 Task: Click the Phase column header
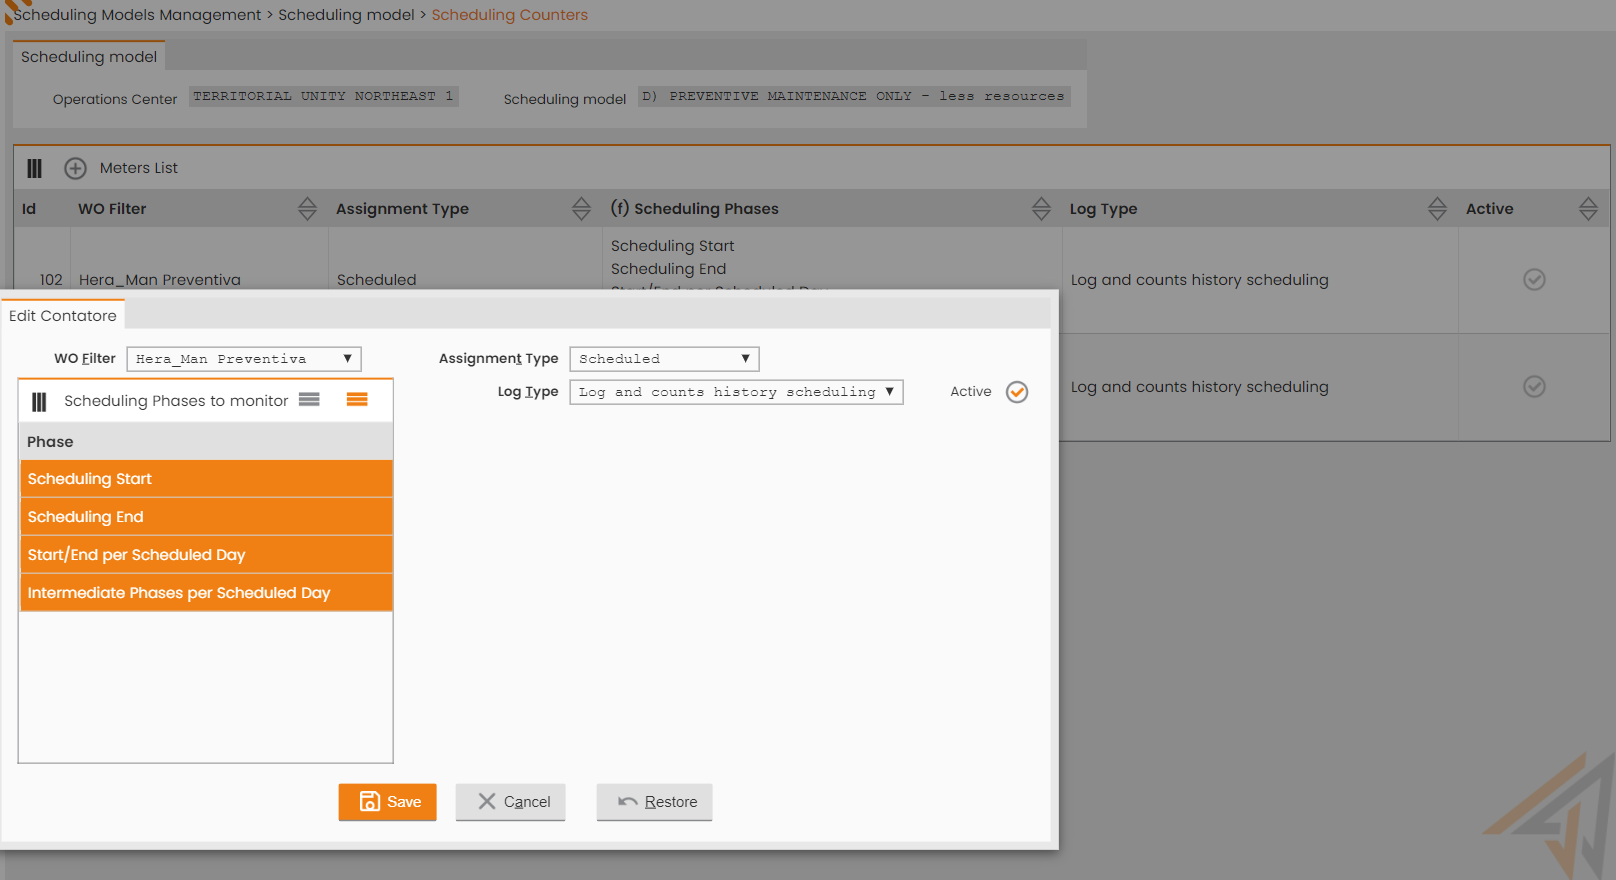point(206,442)
